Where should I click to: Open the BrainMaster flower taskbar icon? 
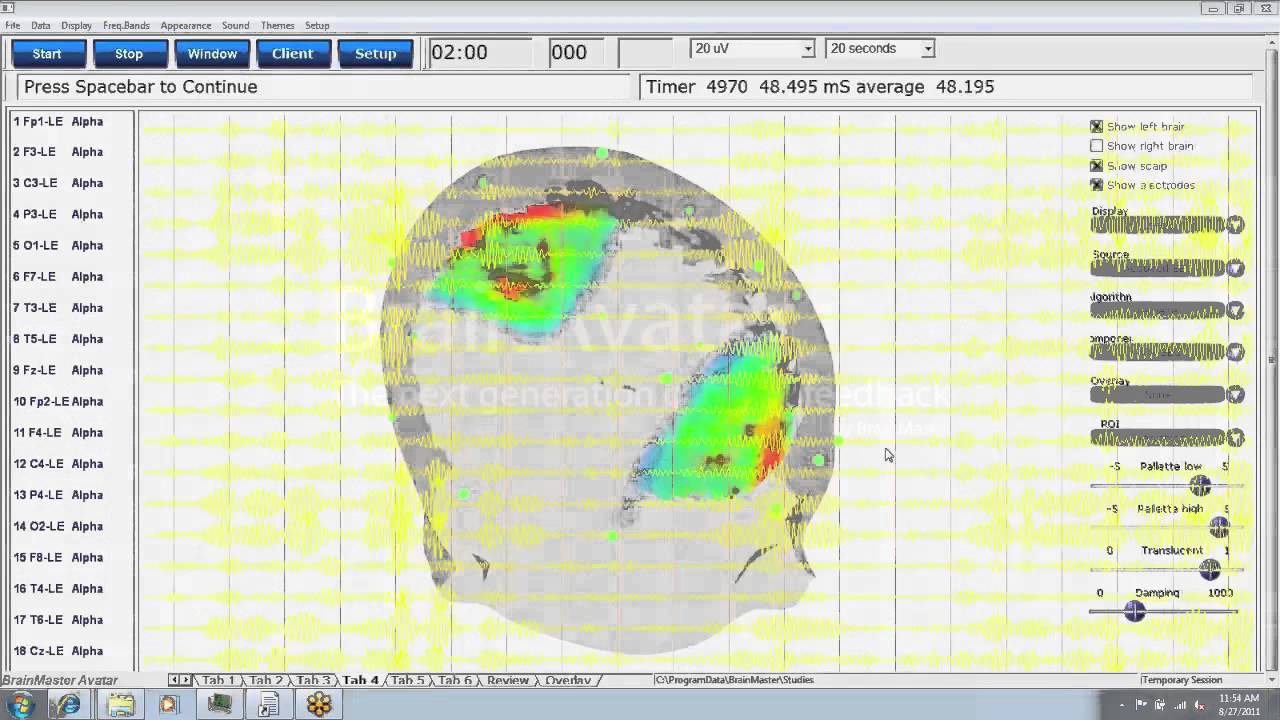(319, 705)
